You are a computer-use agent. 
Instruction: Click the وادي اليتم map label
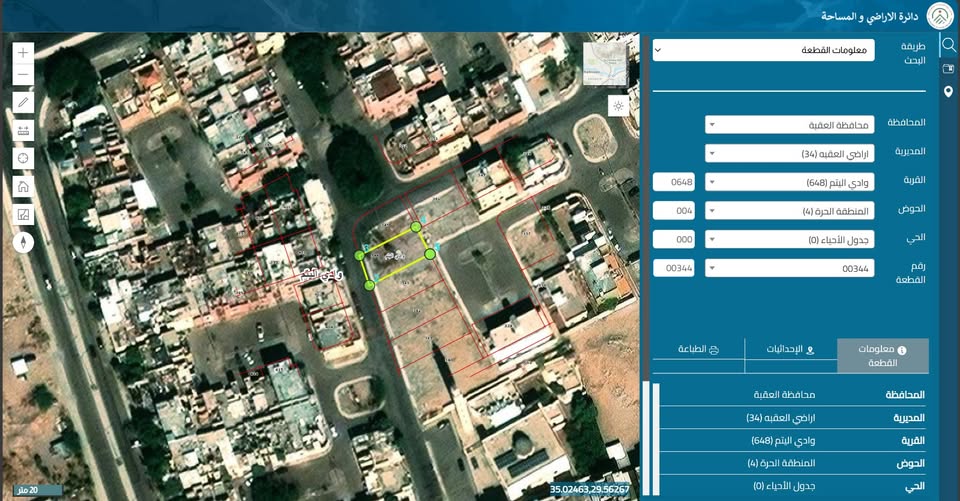[x=320, y=275]
